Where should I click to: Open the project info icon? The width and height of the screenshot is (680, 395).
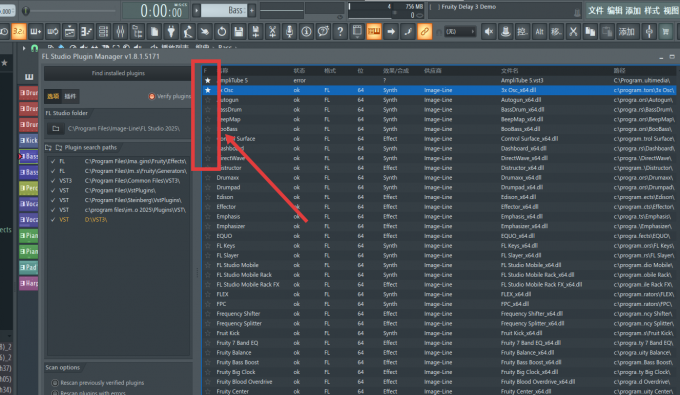[306, 32]
